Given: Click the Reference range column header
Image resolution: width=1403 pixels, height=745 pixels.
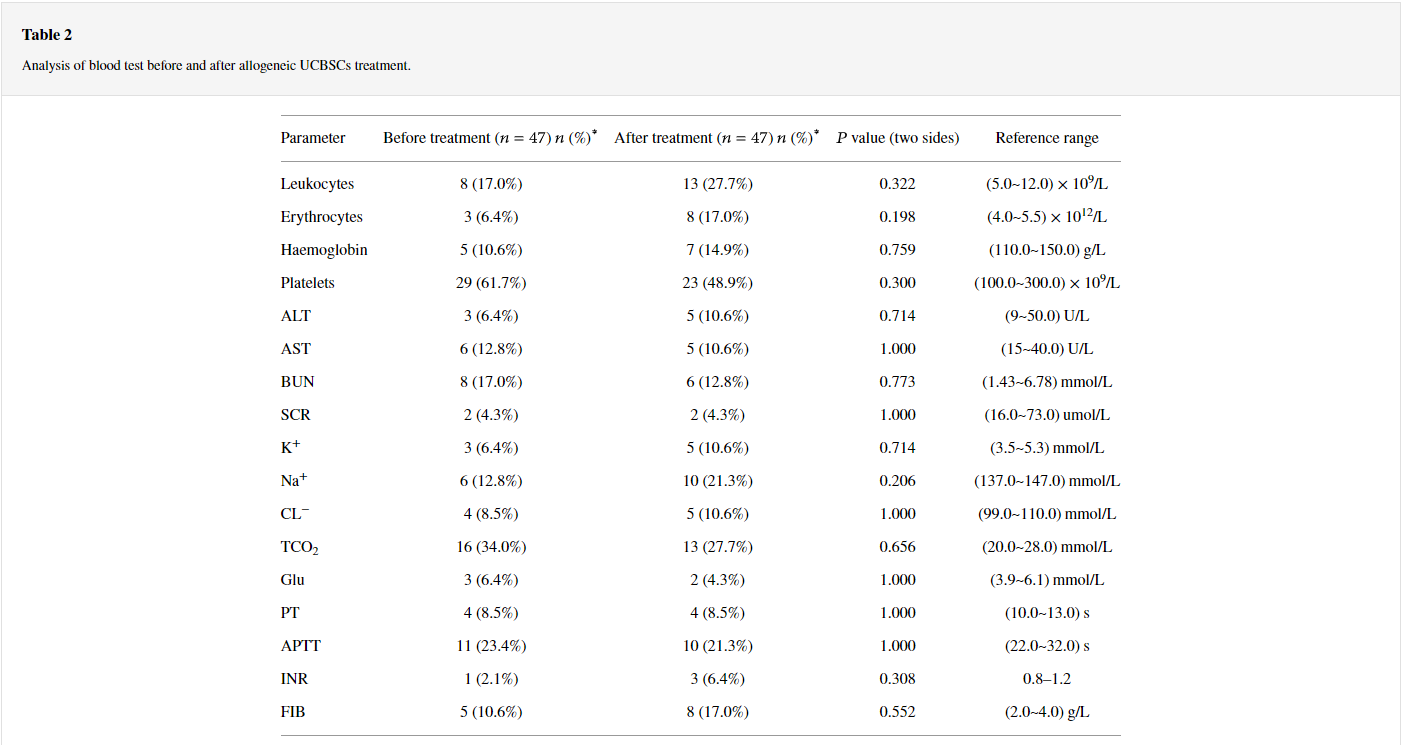Looking at the screenshot, I should 1046,138.
